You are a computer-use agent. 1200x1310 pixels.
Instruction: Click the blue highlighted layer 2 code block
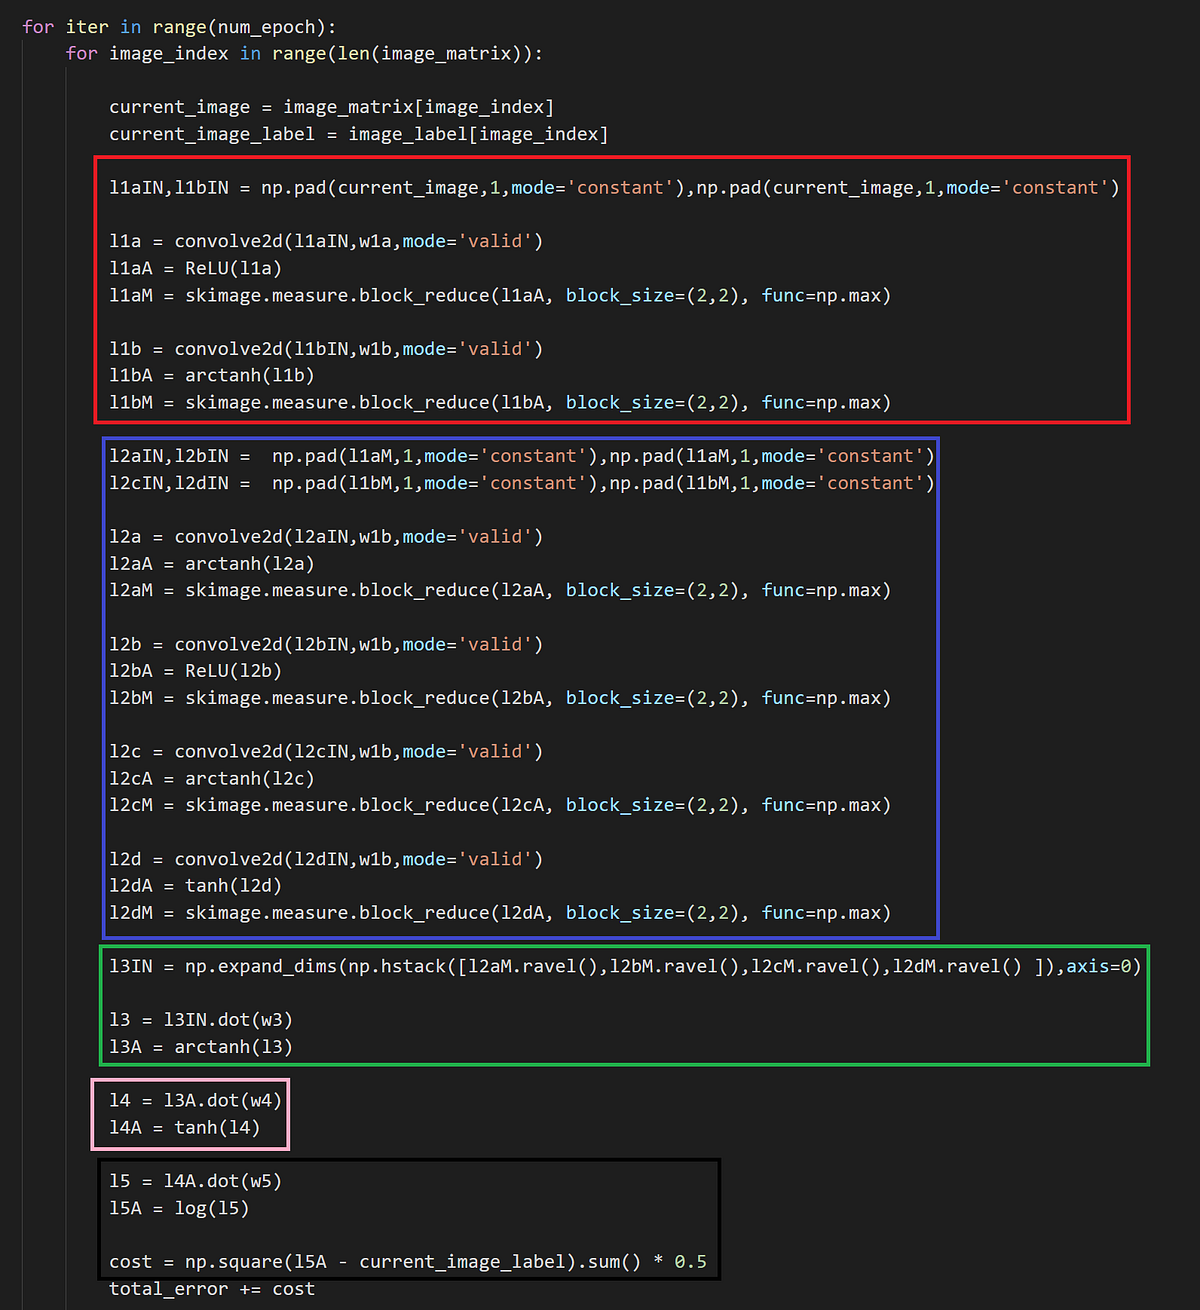[520, 685]
